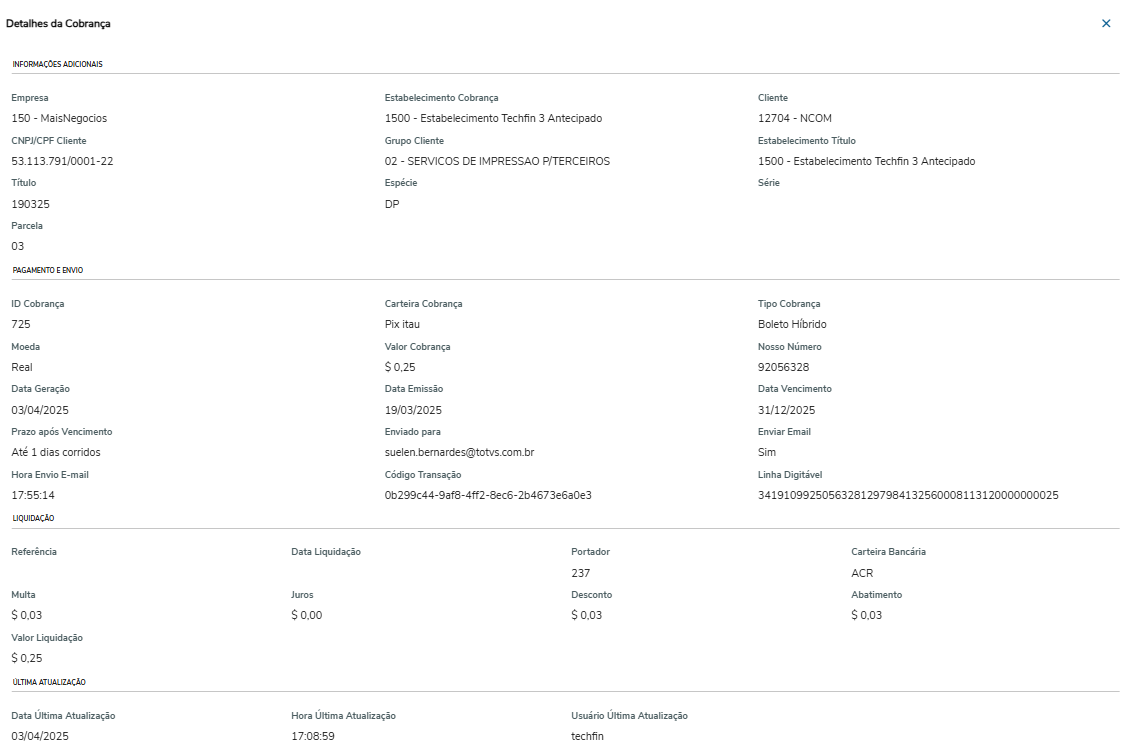This screenshot has height=752, width=1125.
Task: Click the Portador value 237
Action: tap(580, 573)
